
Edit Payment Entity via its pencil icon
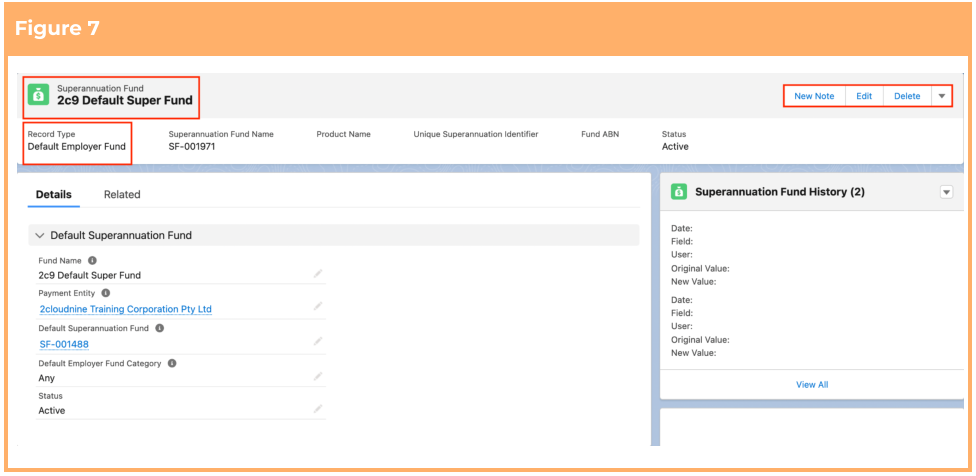(x=318, y=306)
